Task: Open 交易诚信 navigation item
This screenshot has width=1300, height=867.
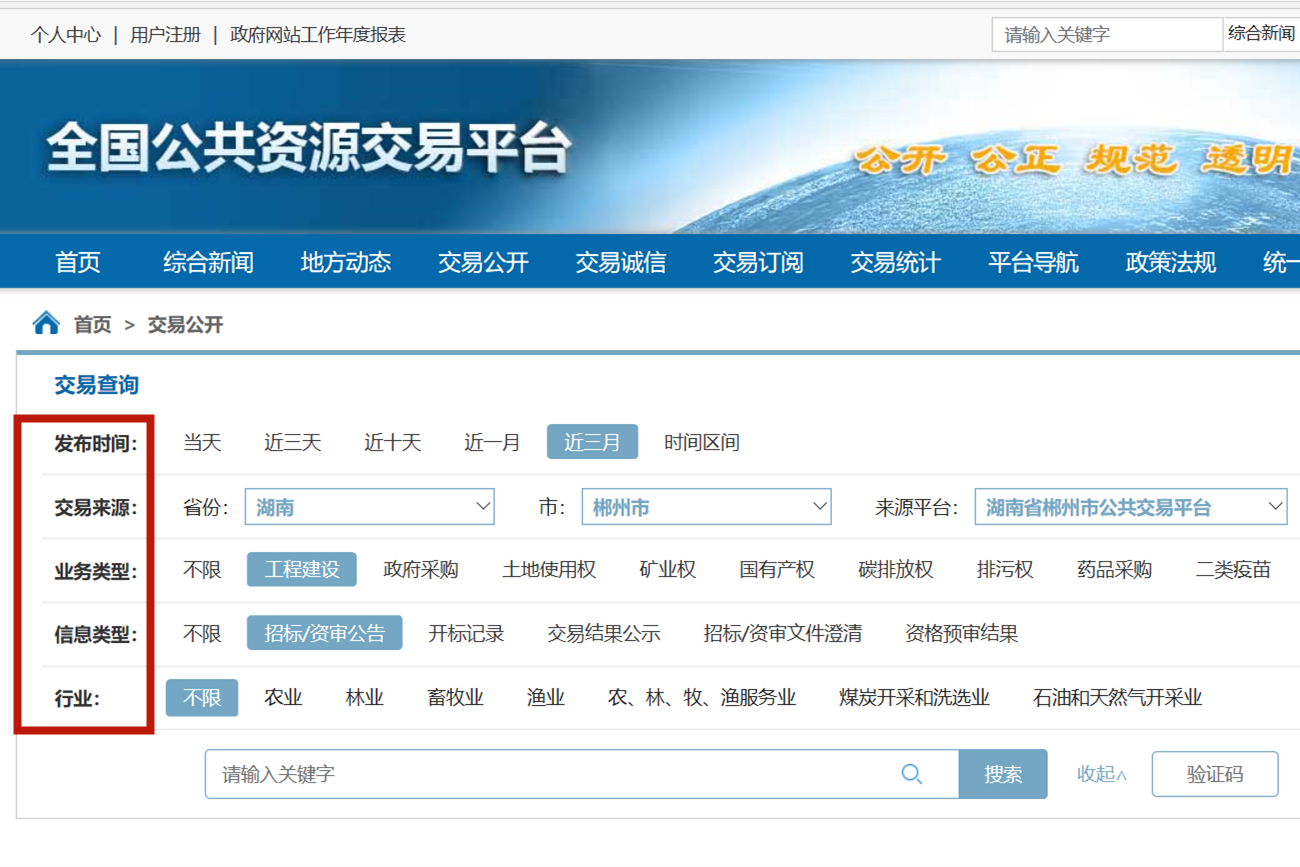Action: [620, 262]
